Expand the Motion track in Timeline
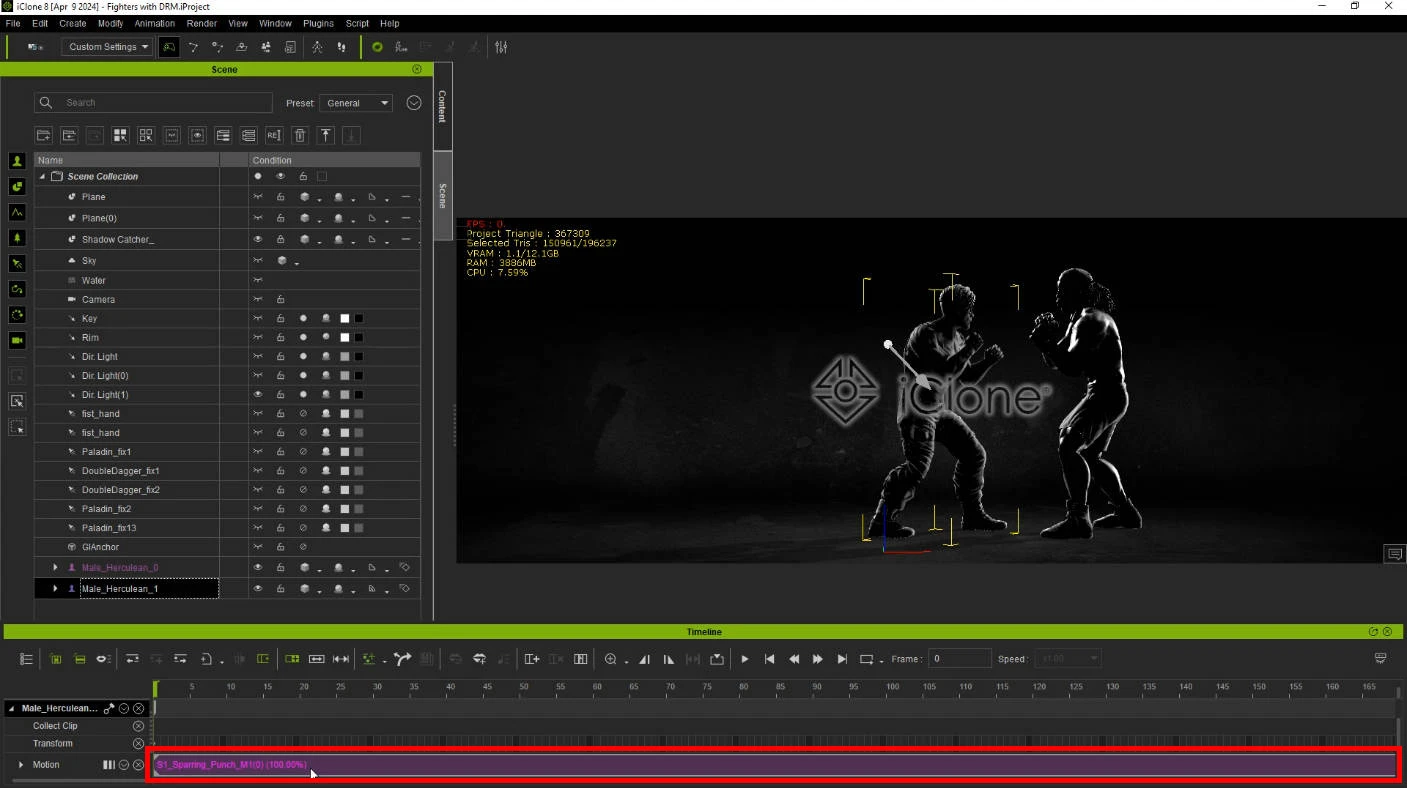The image size is (1407, 788). [x=21, y=765]
